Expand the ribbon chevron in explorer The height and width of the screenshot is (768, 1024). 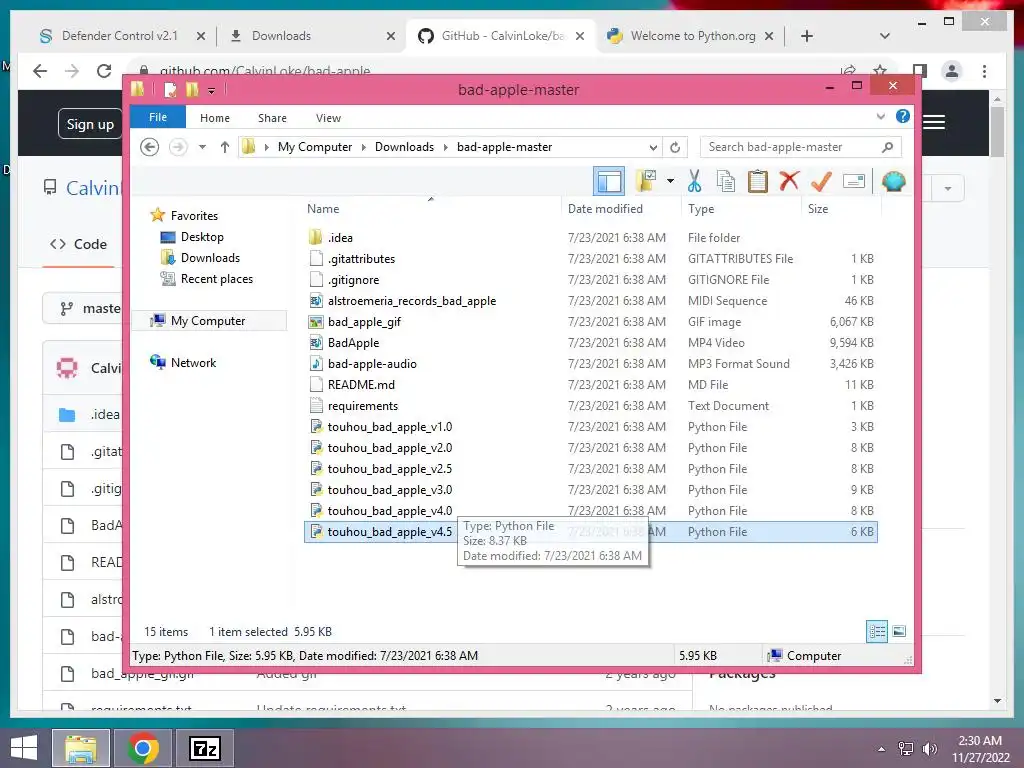880,117
